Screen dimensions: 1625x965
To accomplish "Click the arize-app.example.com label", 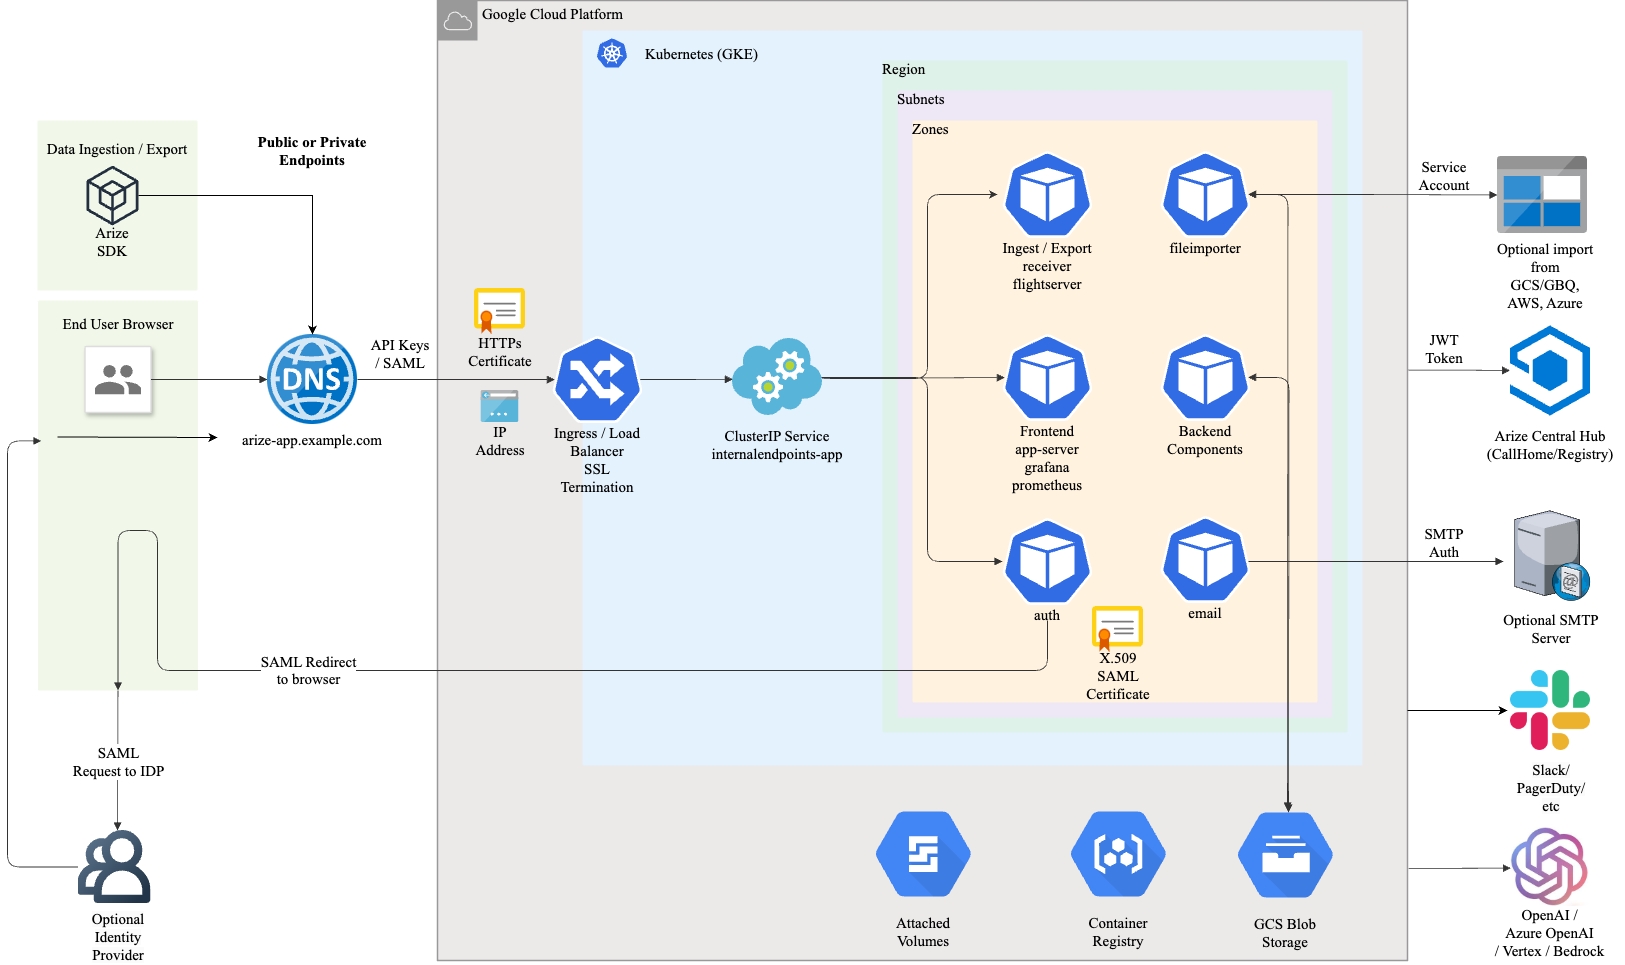I will pyautogui.click(x=312, y=440).
